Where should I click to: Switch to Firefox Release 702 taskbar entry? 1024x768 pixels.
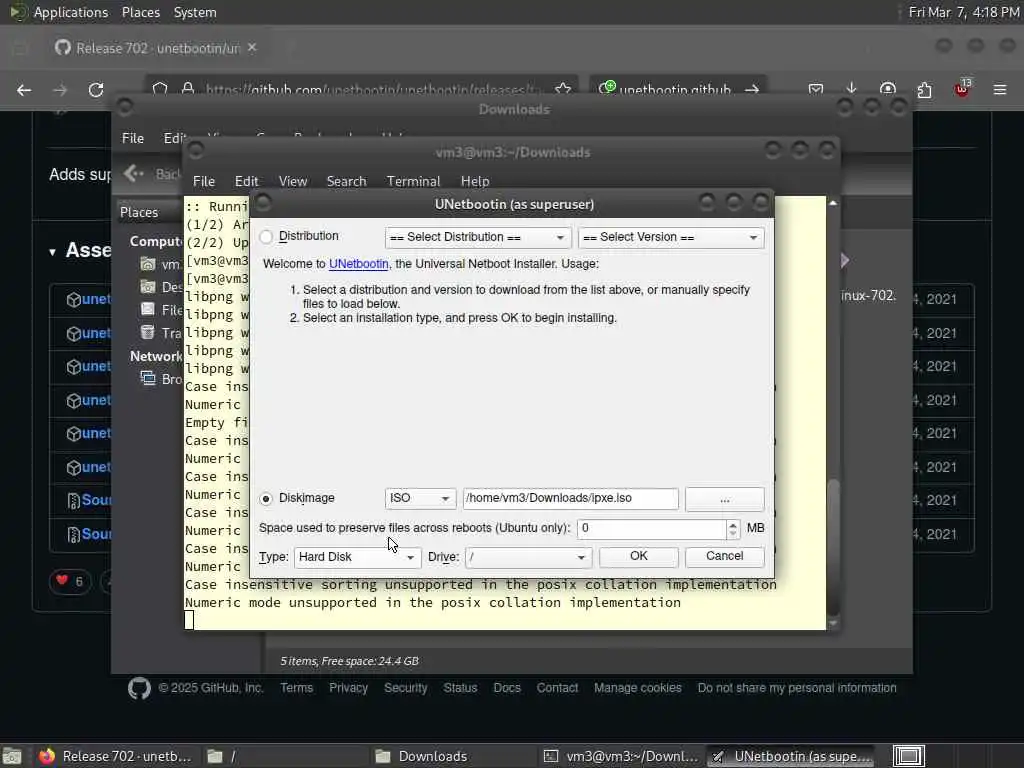(x=116, y=756)
